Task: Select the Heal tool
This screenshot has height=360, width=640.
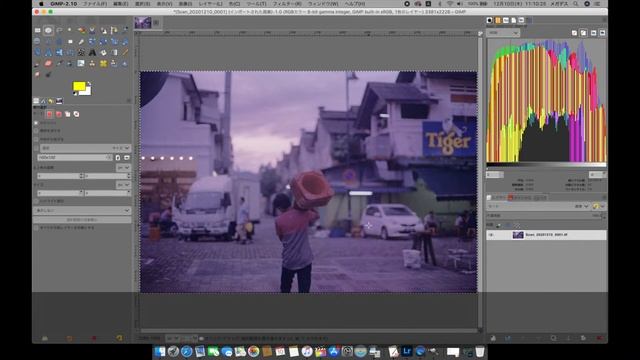Action: point(103,63)
